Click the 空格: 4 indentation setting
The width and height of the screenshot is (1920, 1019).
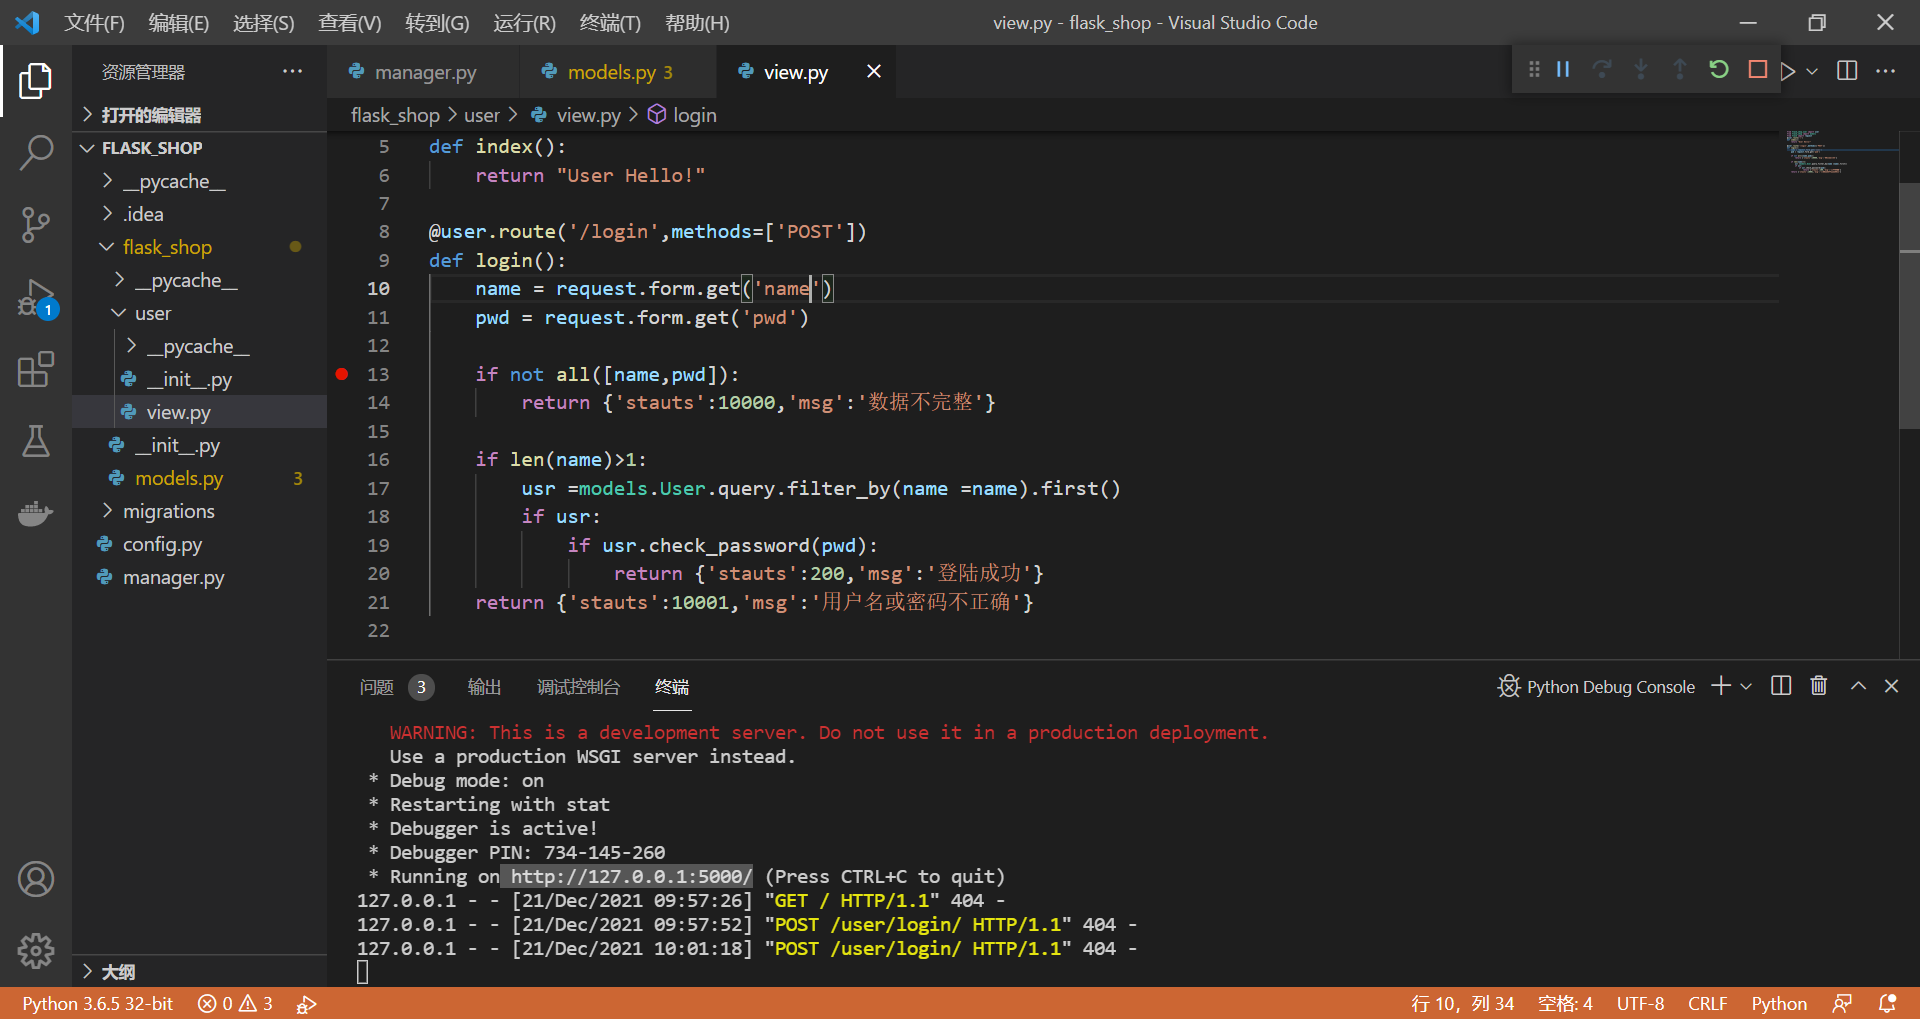tap(1565, 1003)
